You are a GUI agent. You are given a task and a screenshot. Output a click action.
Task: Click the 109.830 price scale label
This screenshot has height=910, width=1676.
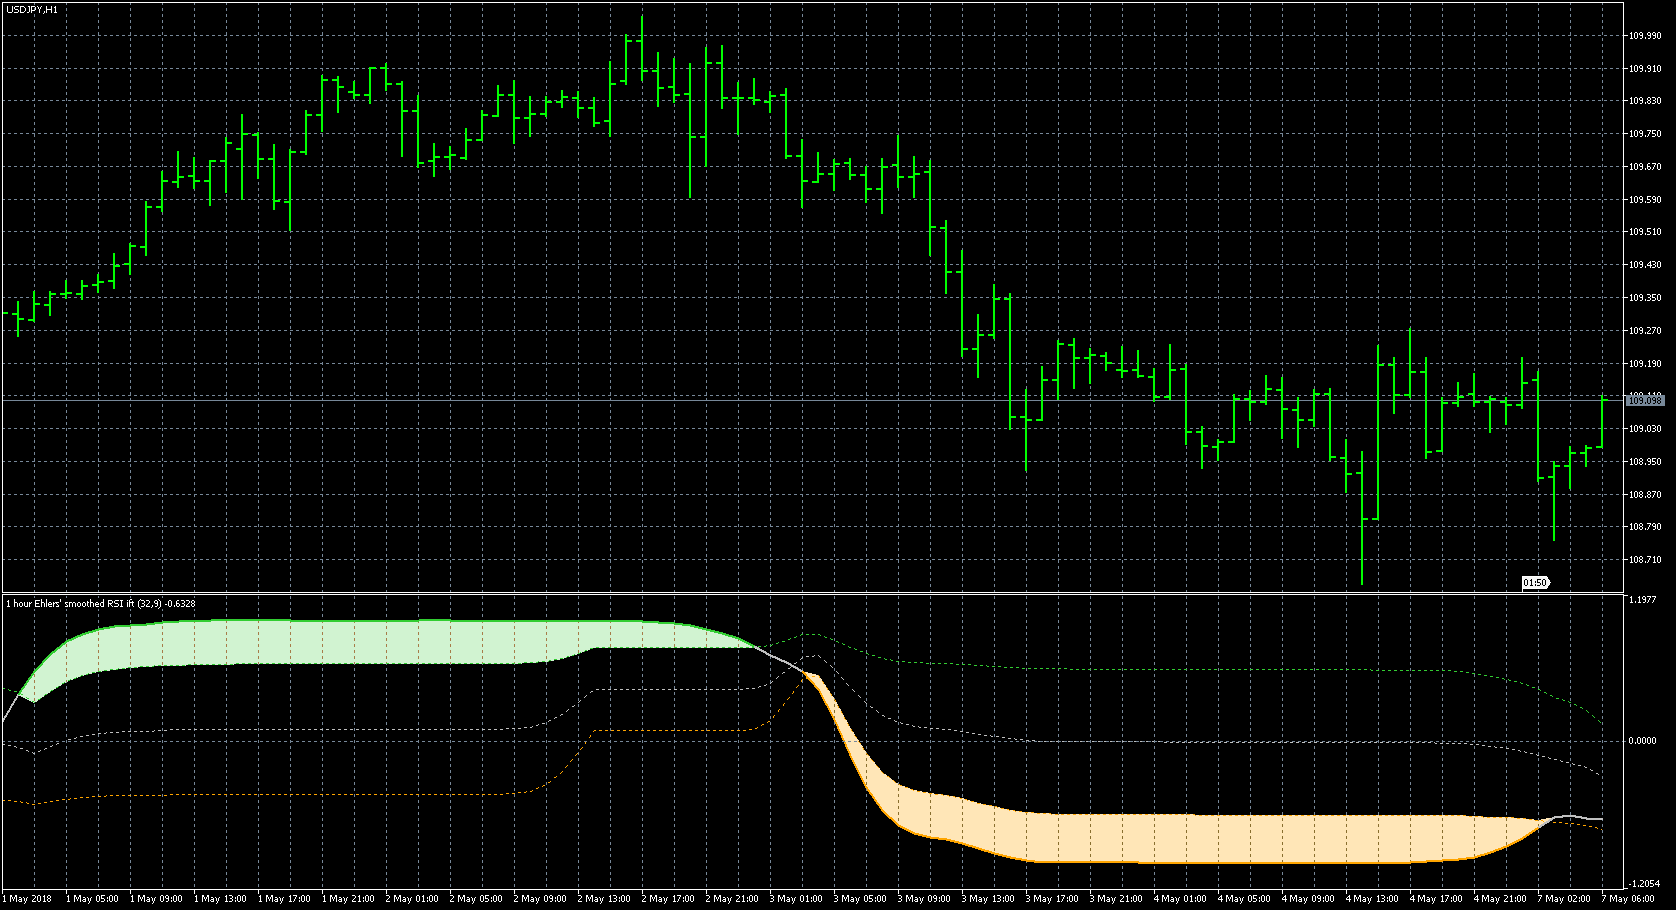(x=1645, y=101)
